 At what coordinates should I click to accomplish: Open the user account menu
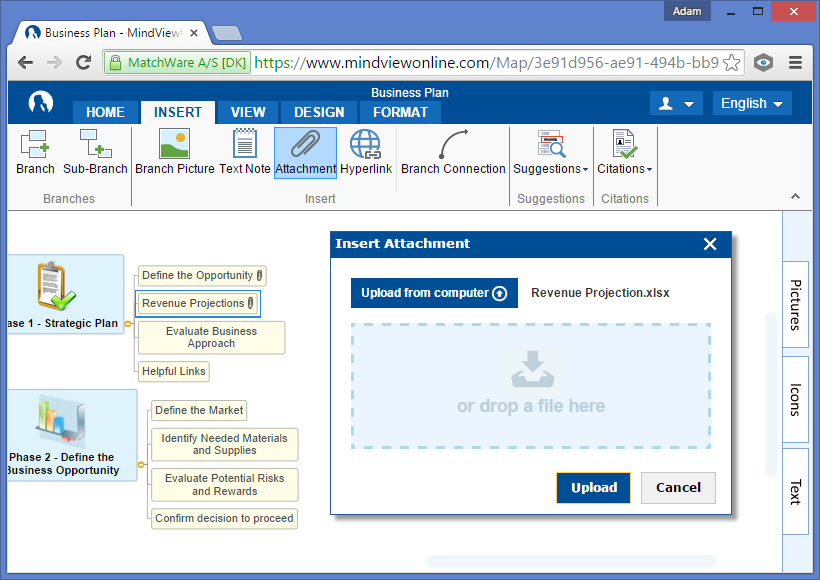[x=676, y=103]
